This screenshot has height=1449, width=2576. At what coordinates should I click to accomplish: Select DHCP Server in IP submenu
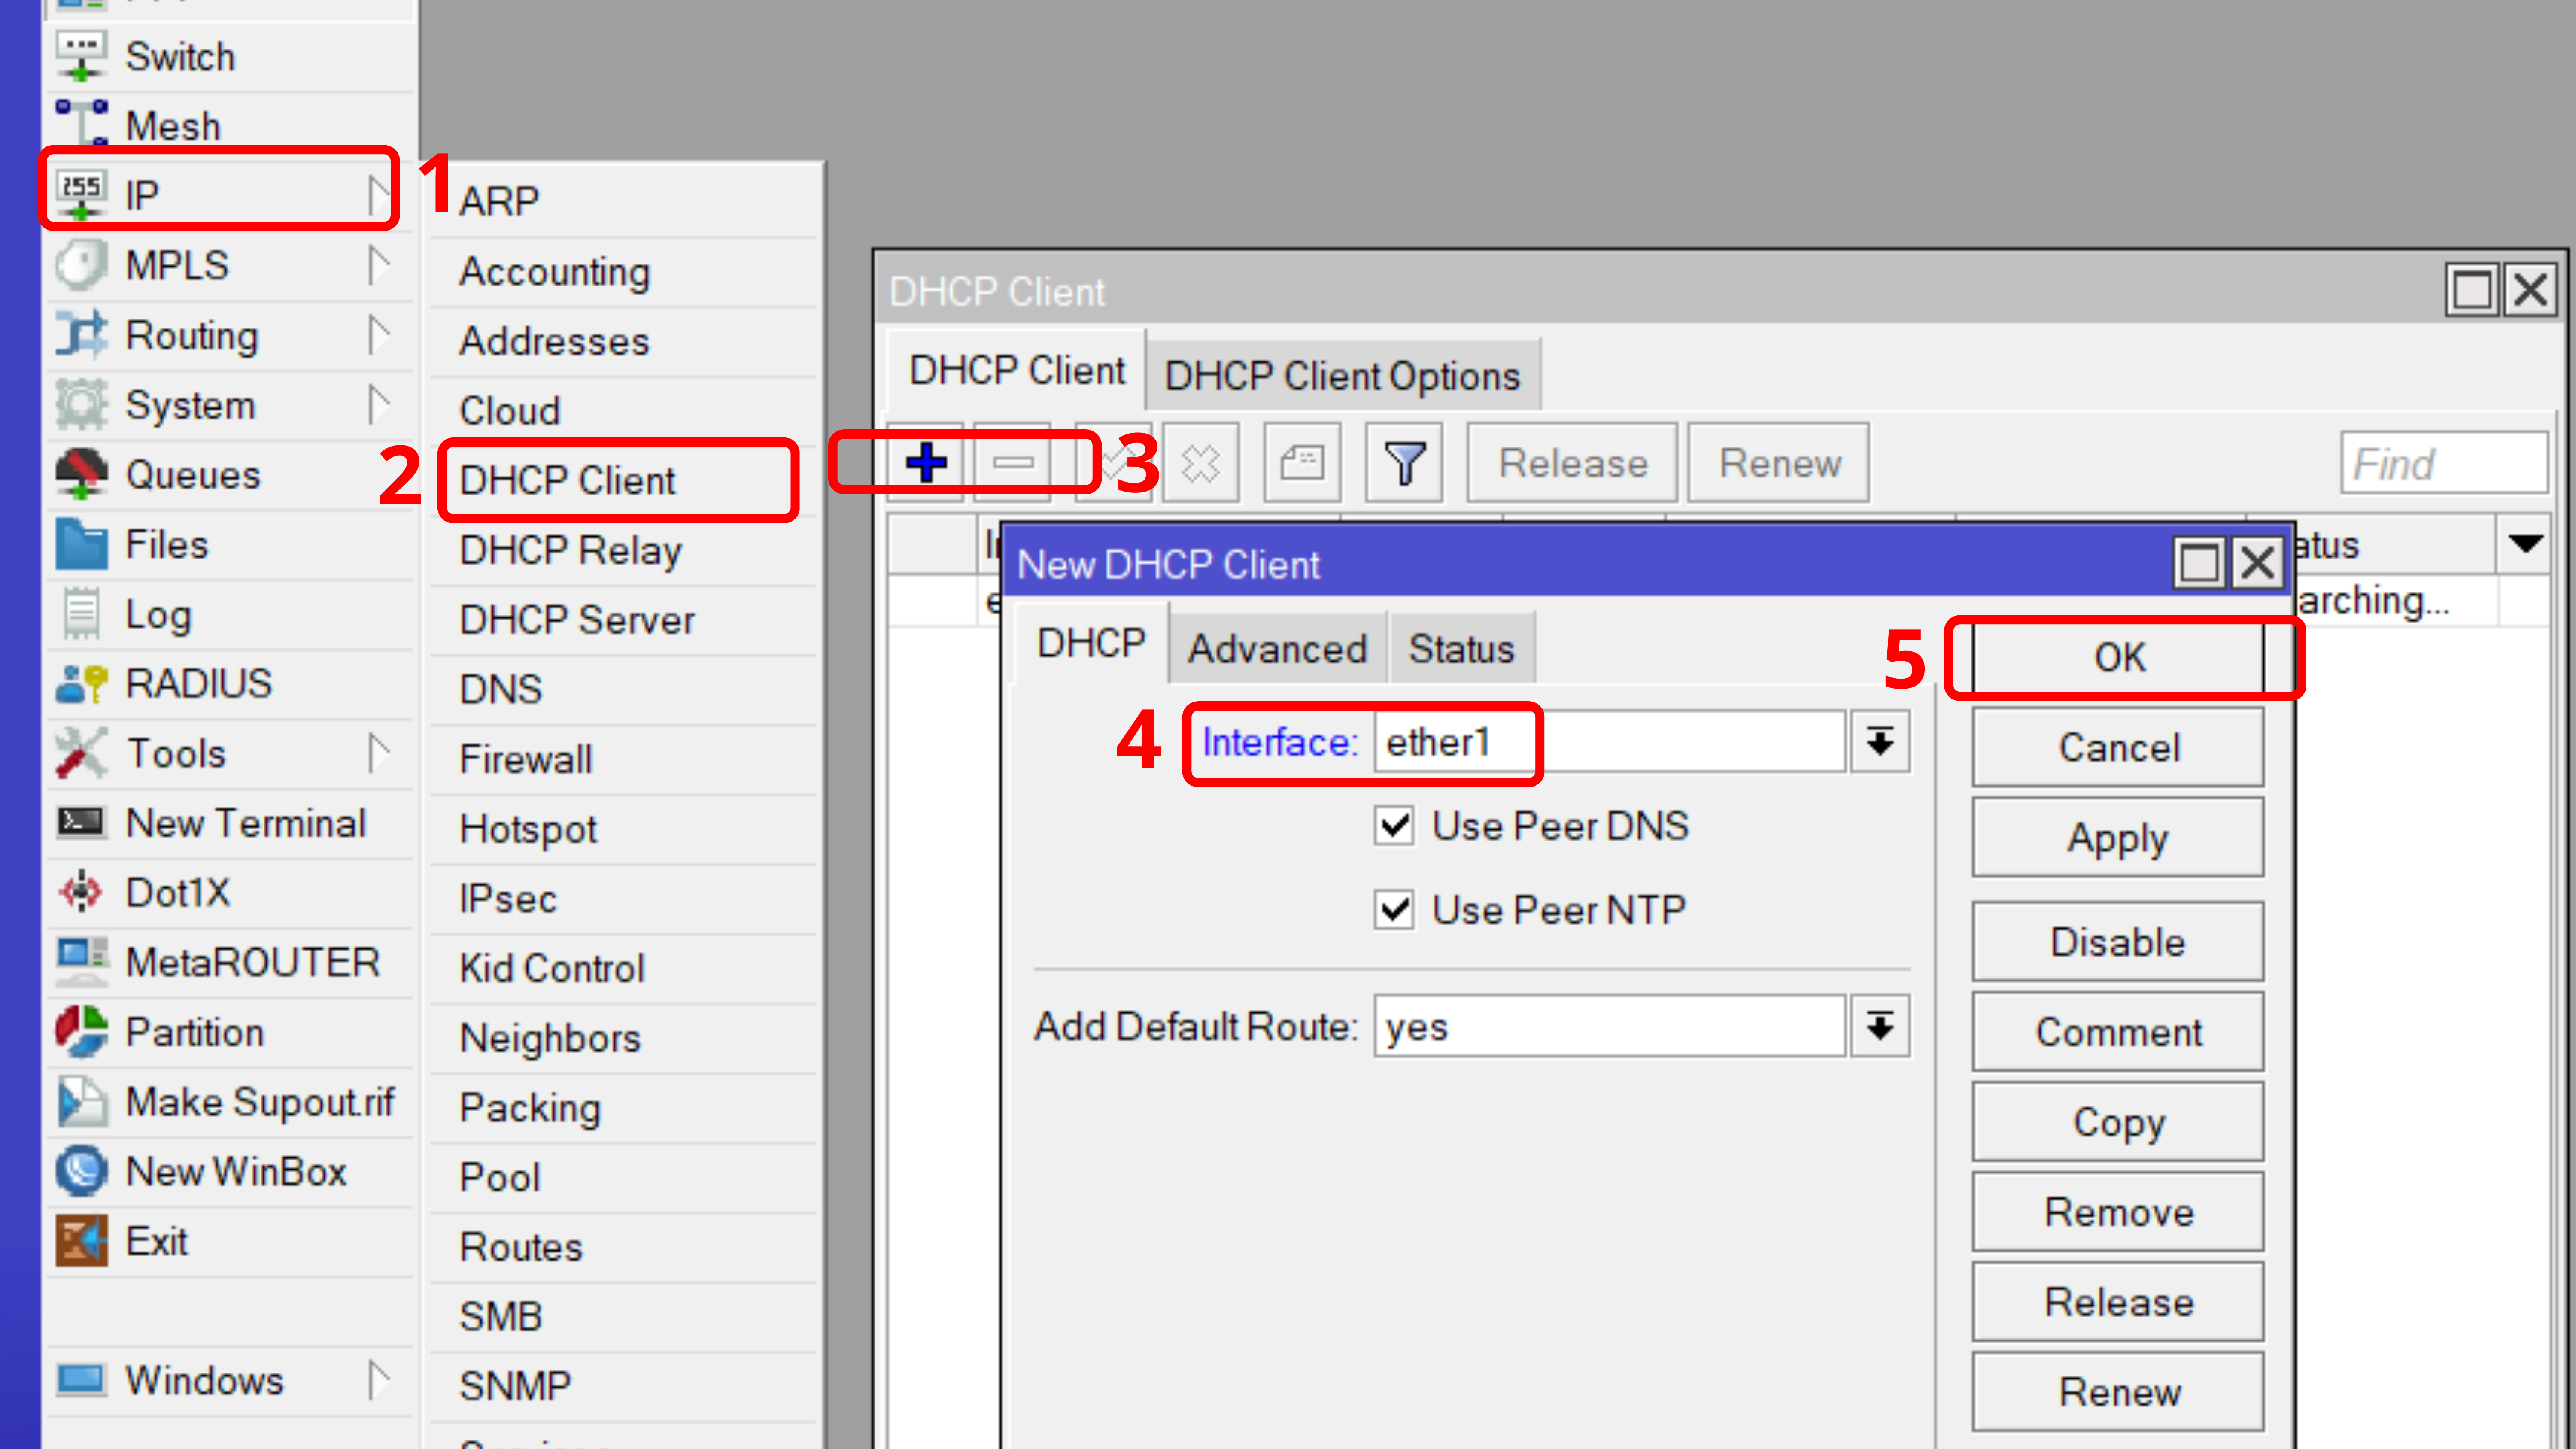coord(576,620)
